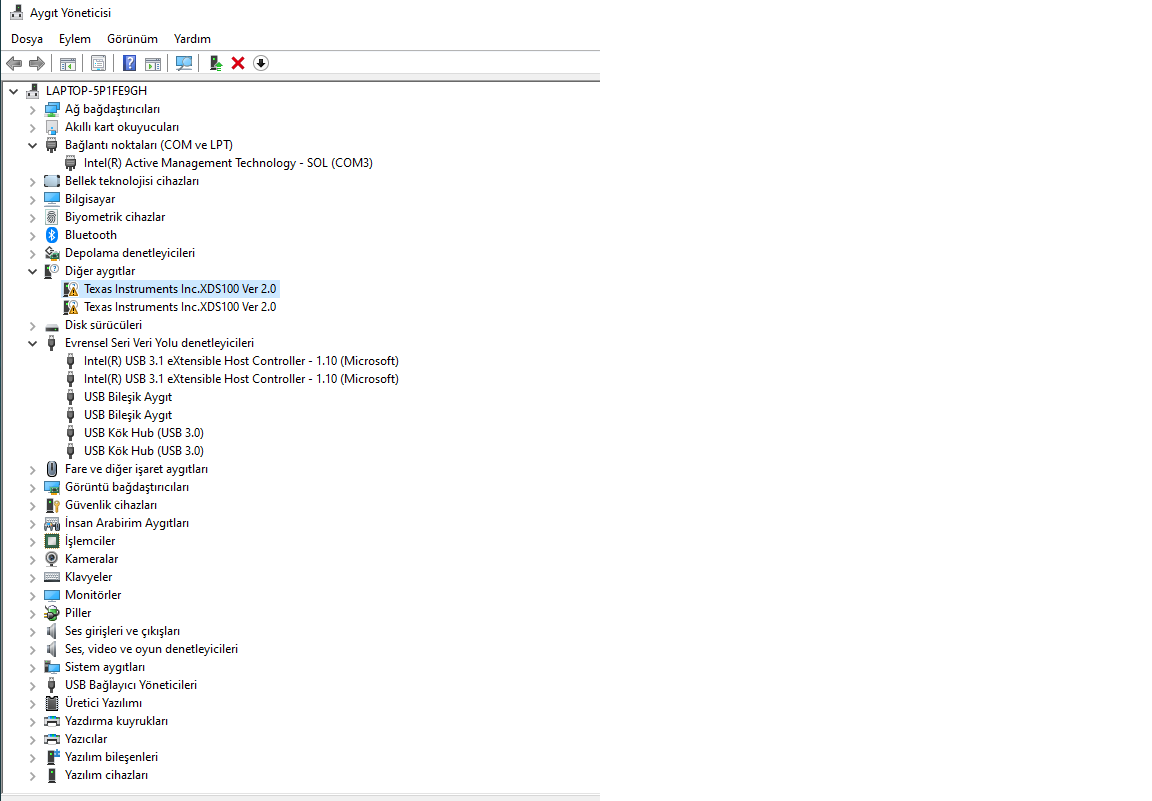Select the second USB Bileşik Aygıt
Image resolution: width=1152 pixels, height=801 pixels.
pyautogui.click(x=128, y=415)
